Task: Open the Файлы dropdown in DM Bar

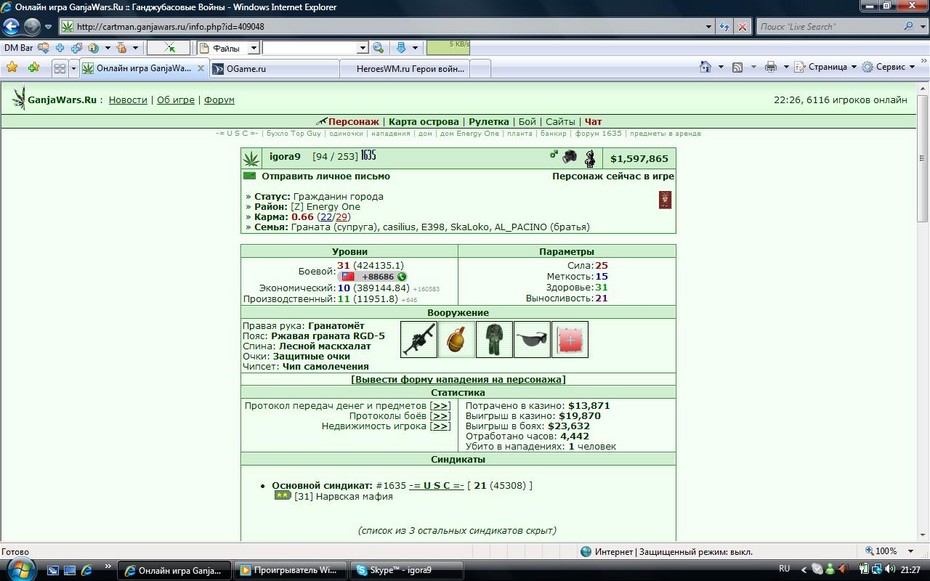Action: (x=253, y=48)
